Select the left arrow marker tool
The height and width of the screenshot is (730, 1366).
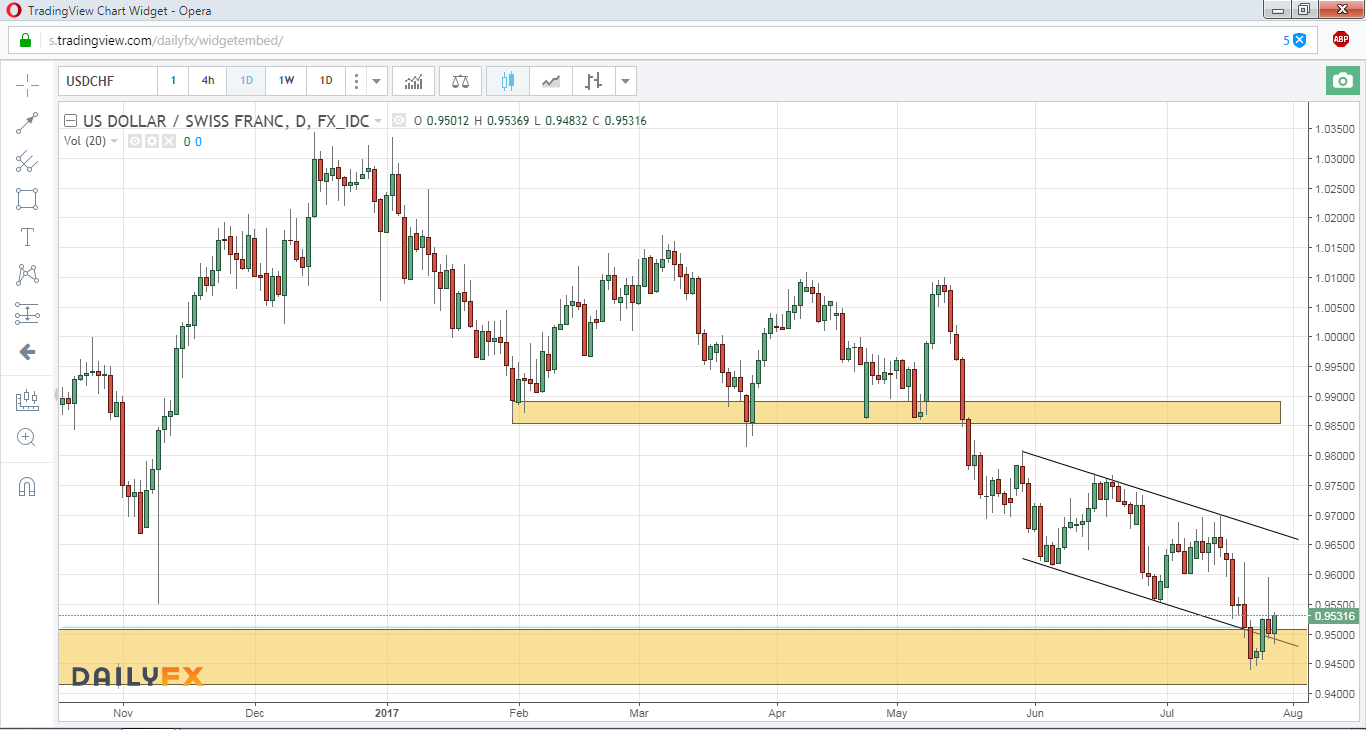(27, 351)
